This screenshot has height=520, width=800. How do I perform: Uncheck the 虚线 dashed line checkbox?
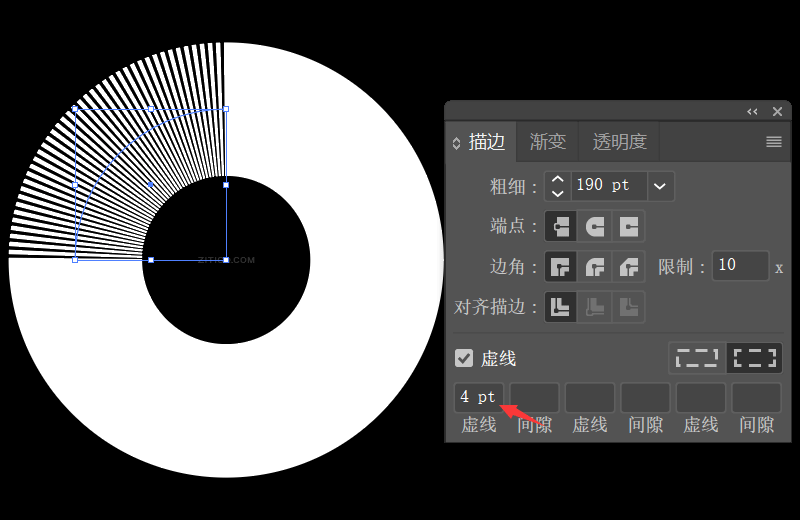pos(464,358)
